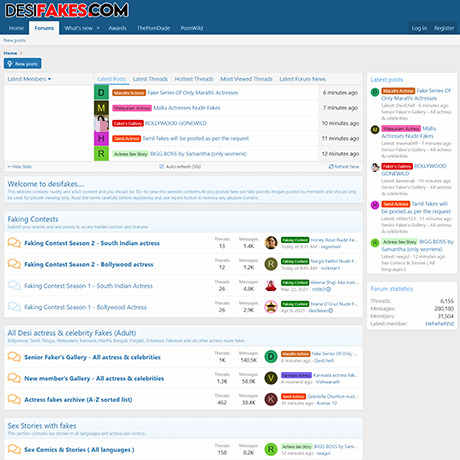Click the green R avatar in Latest Posts list
Viewport: 460px width, 460px height.
point(101,154)
